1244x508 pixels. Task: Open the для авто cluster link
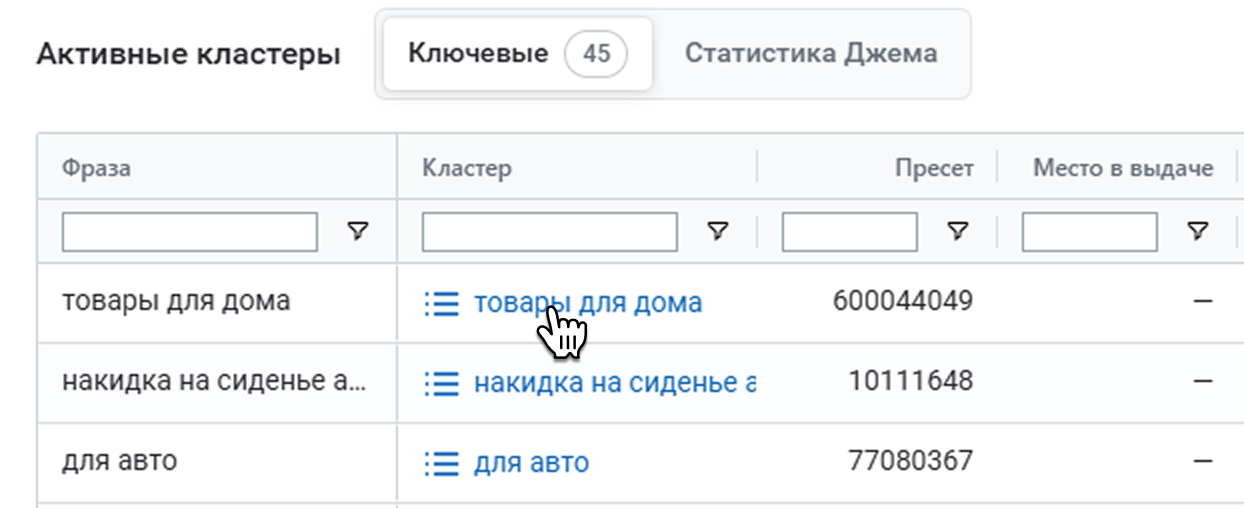point(531,463)
